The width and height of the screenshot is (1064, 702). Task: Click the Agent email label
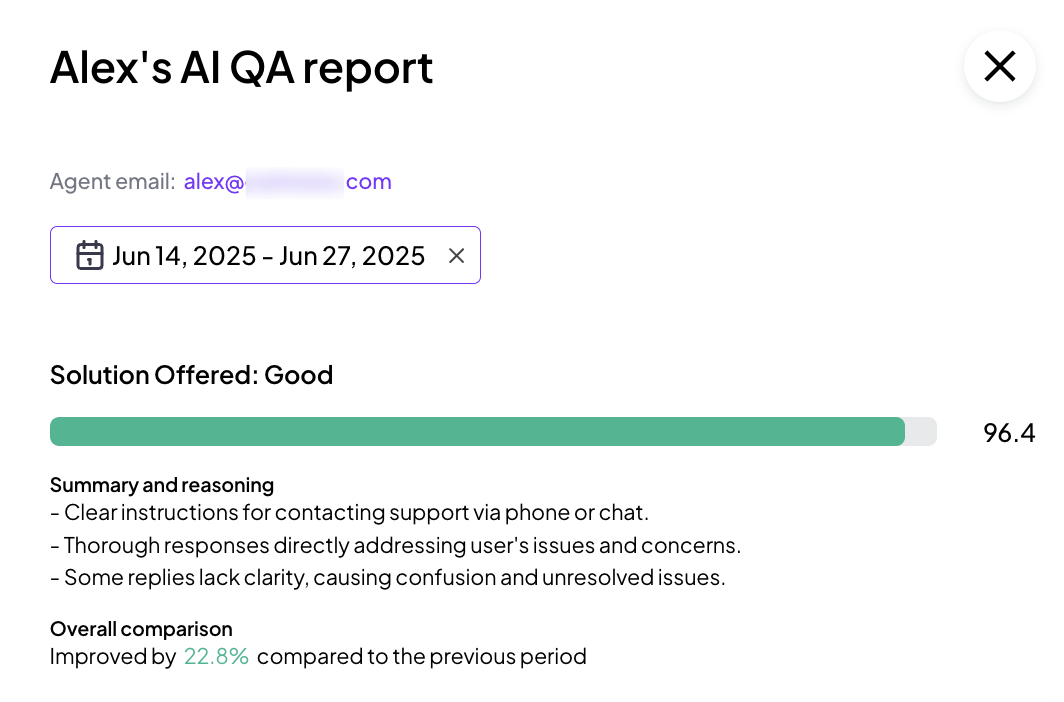click(x=113, y=182)
